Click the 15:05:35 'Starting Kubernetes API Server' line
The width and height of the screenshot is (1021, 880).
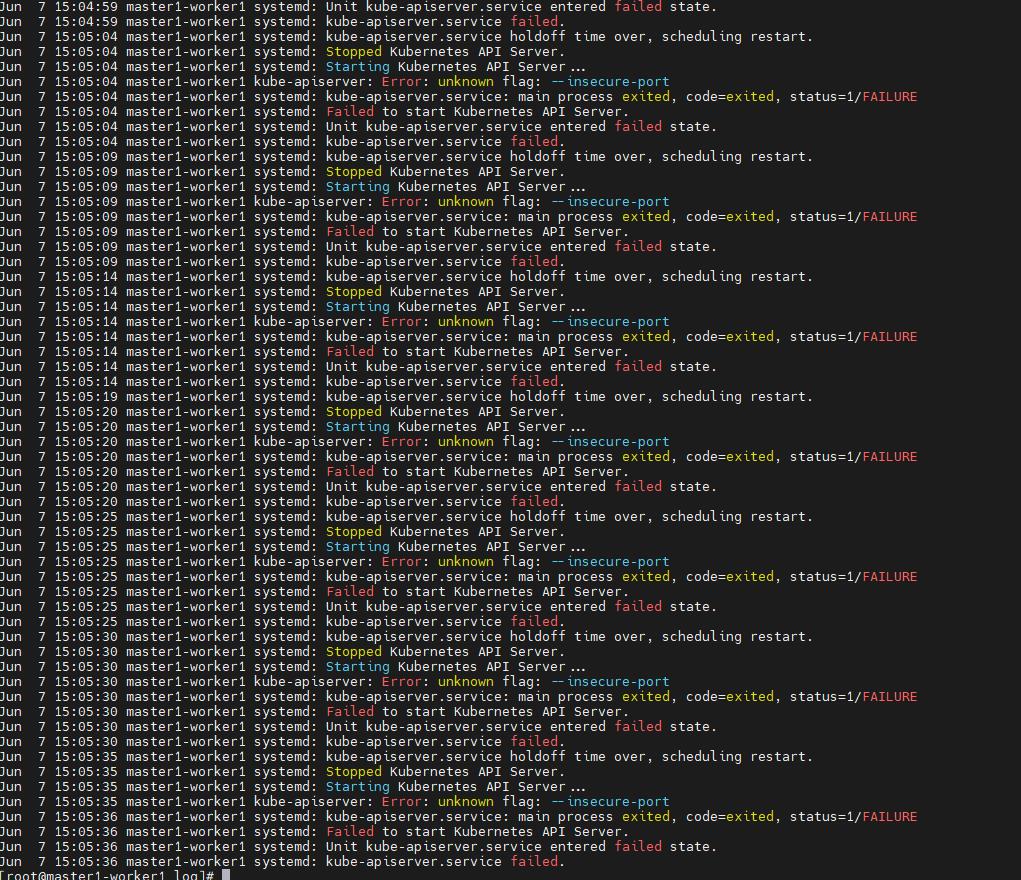293,786
